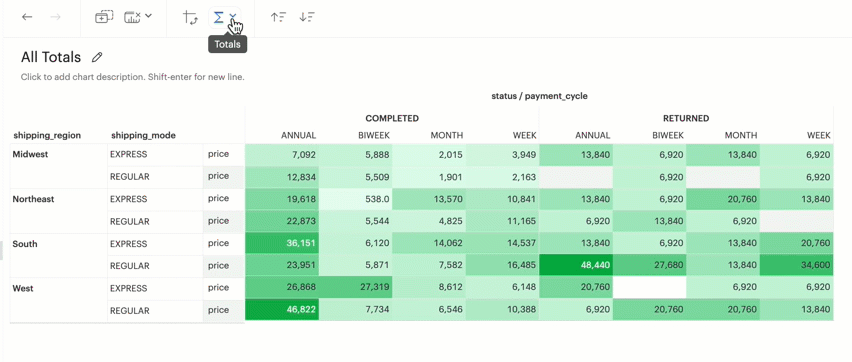Click the shipping_mode column header
852x362 pixels.
[143, 135]
